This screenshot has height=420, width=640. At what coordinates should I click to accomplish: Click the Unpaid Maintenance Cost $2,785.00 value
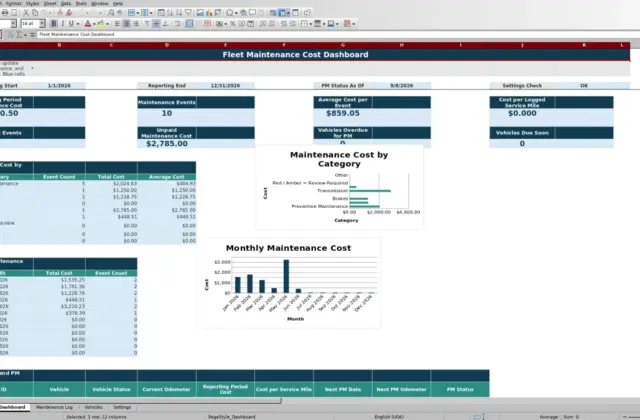point(167,144)
